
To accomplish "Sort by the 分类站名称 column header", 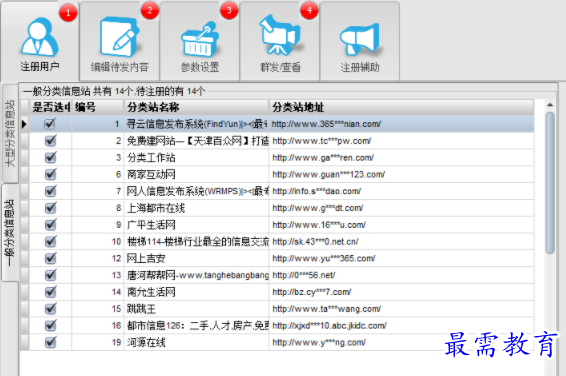I will tap(196, 107).
